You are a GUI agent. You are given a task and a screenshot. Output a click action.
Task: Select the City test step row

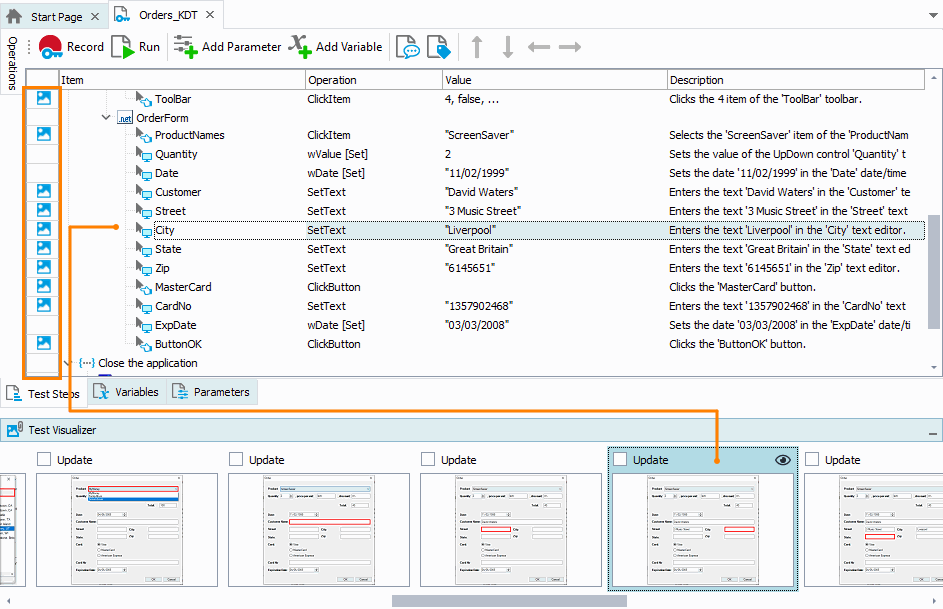tap(167, 229)
